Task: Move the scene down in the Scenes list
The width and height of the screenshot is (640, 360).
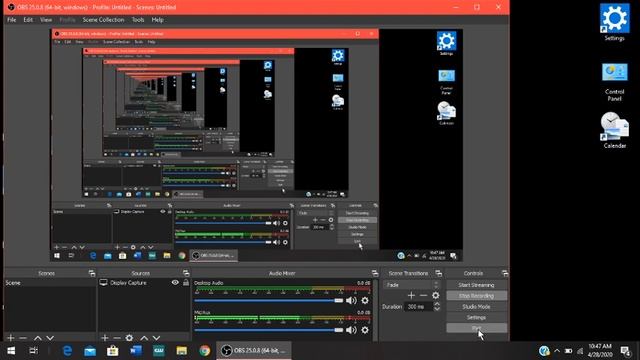Action: (50, 338)
